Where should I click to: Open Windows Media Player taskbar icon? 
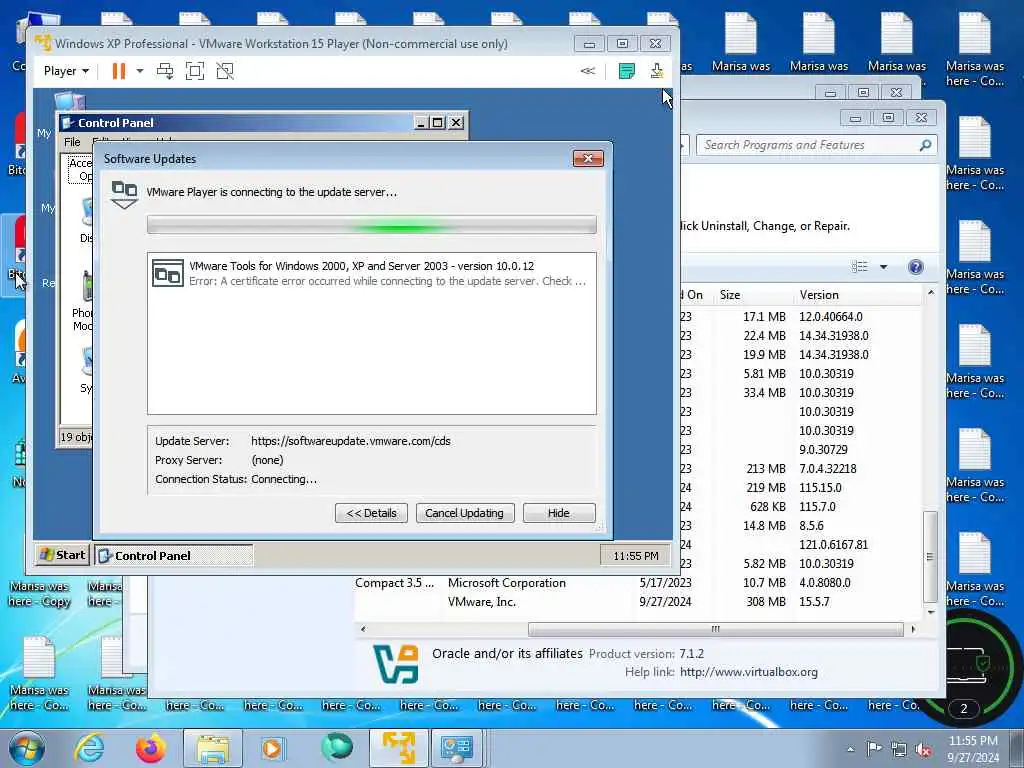(x=272, y=748)
